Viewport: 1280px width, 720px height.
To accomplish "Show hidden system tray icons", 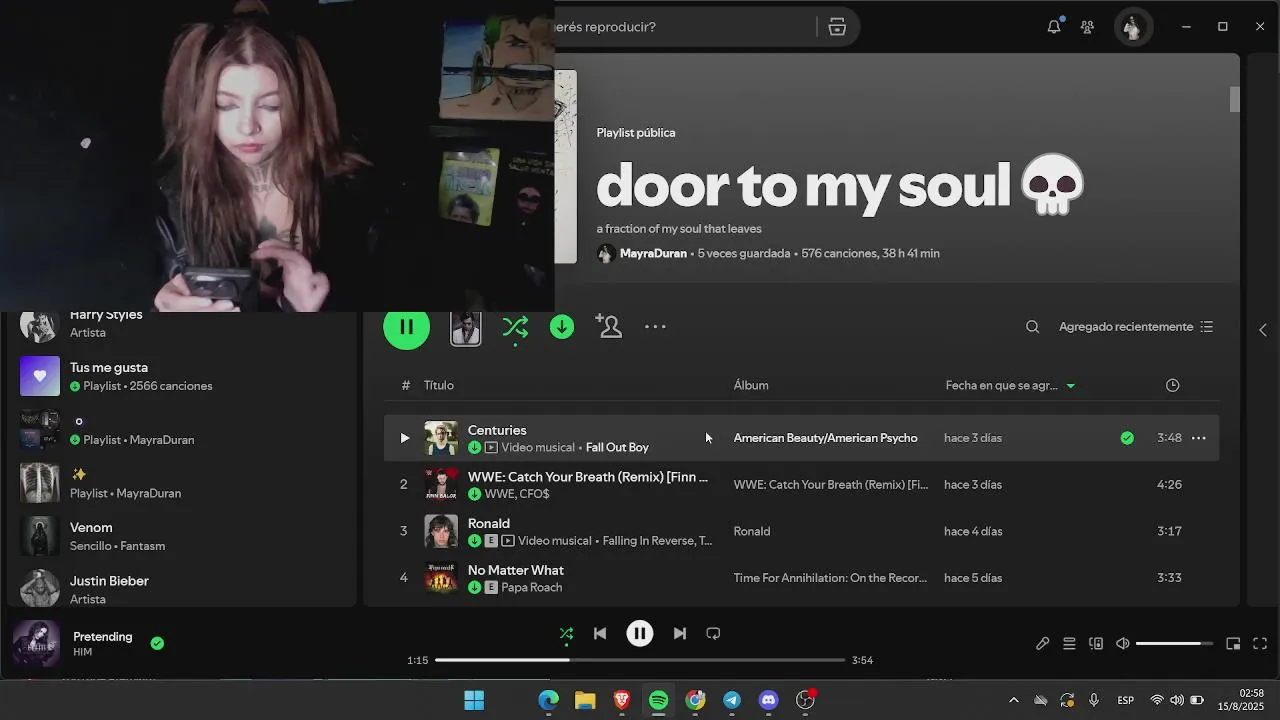I will coord(1013,700).
